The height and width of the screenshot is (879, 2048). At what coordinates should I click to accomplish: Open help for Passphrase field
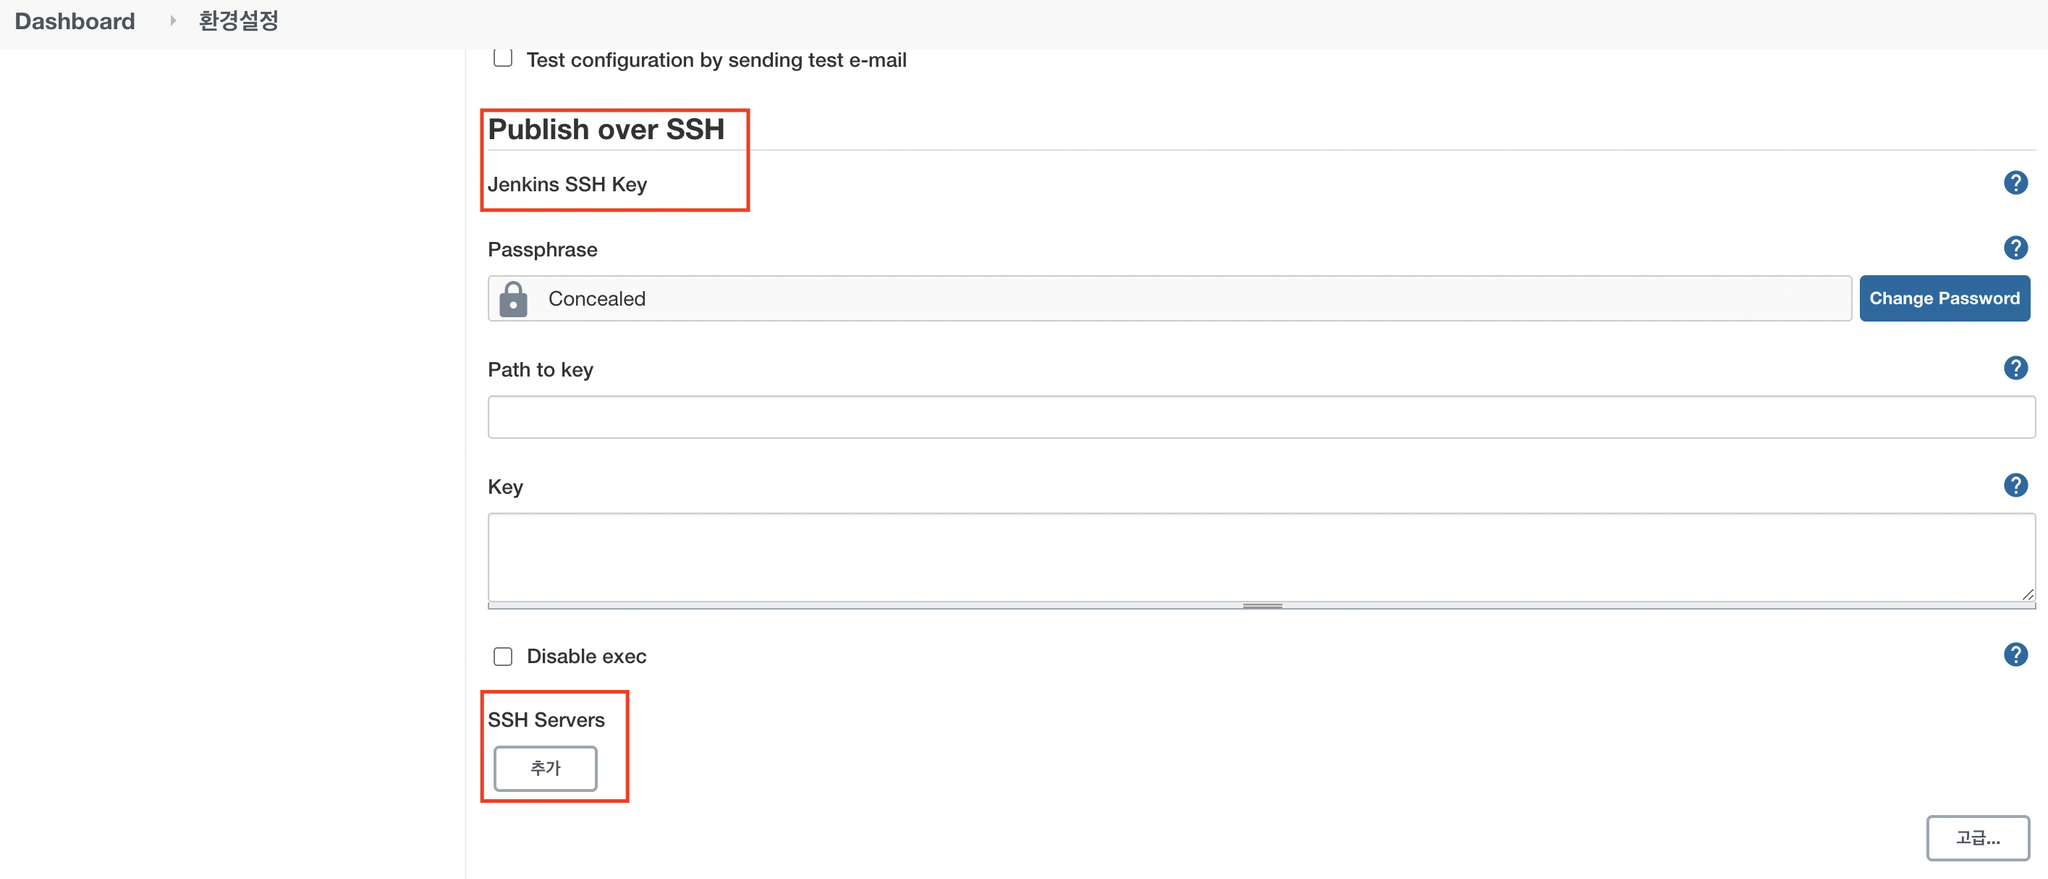click(x=2015, y=248)
